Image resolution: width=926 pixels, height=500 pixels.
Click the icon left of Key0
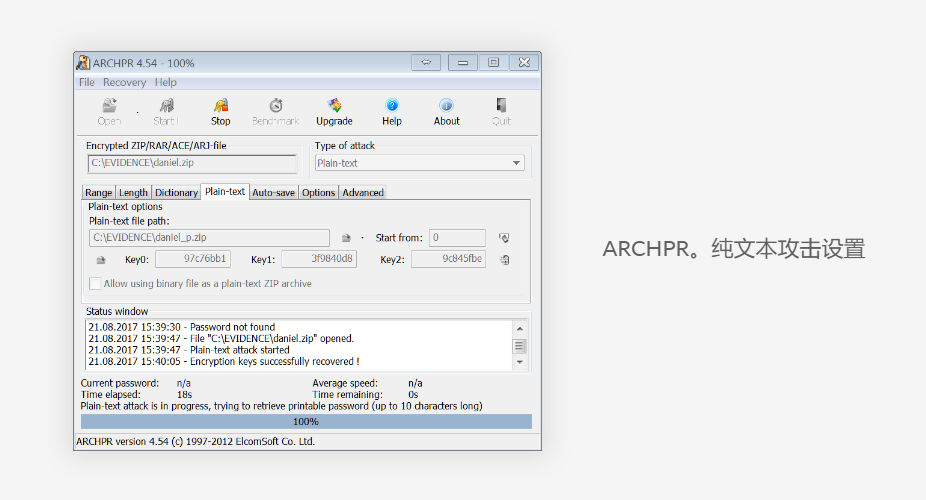point(101,260)
